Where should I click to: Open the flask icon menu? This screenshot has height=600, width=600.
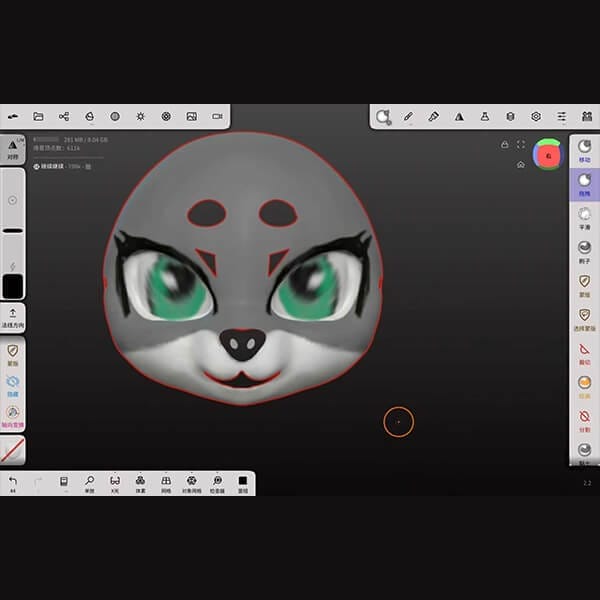(485, 116)
